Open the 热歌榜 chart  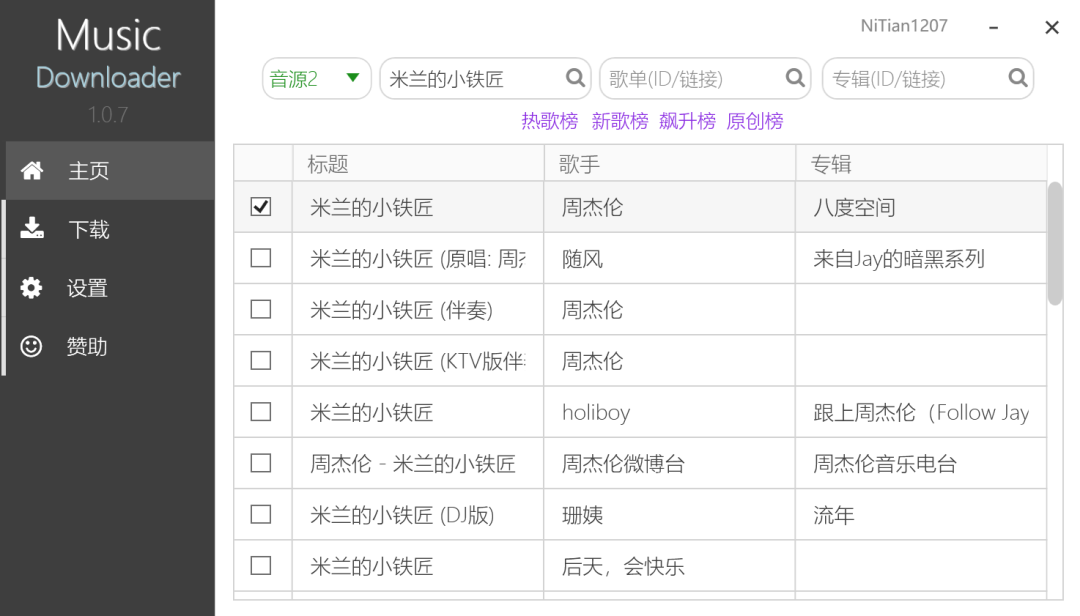pyautogui.click(x=550, y=122)
